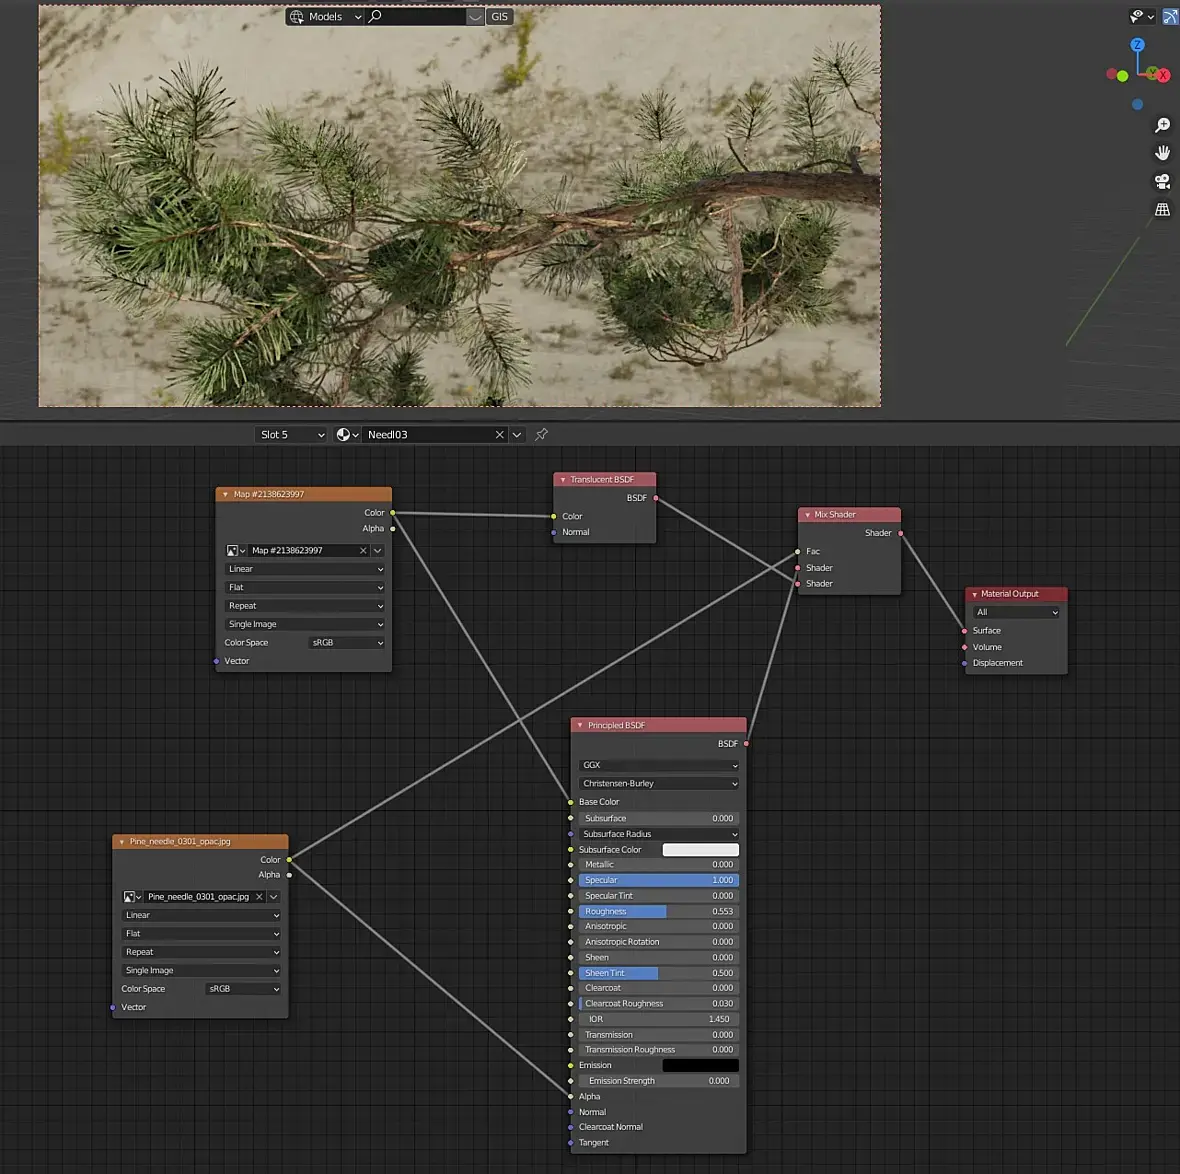This screenshot has width=1180, height=1174.
Task: Switch perspective/orthographic grid icon
Action: pos(1163,210)
